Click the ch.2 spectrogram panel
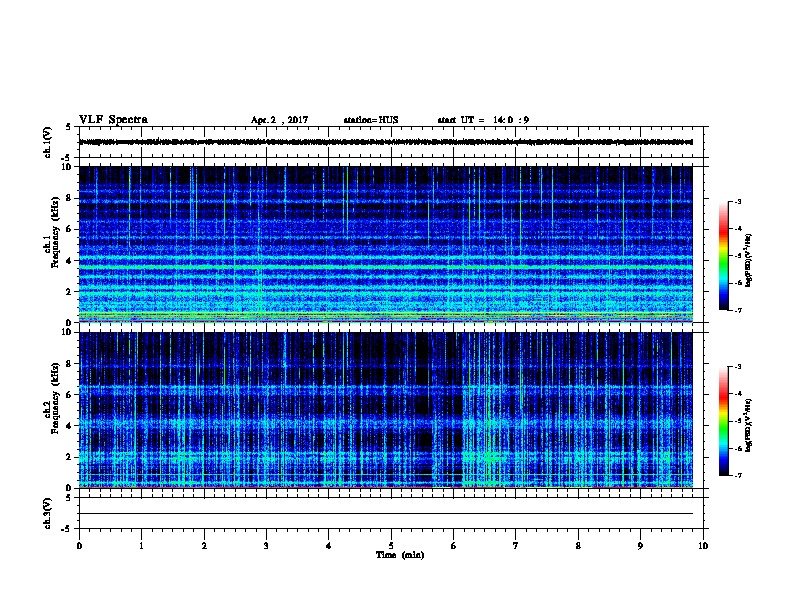This screenshot has height=612, width=792. coord(386,410)
